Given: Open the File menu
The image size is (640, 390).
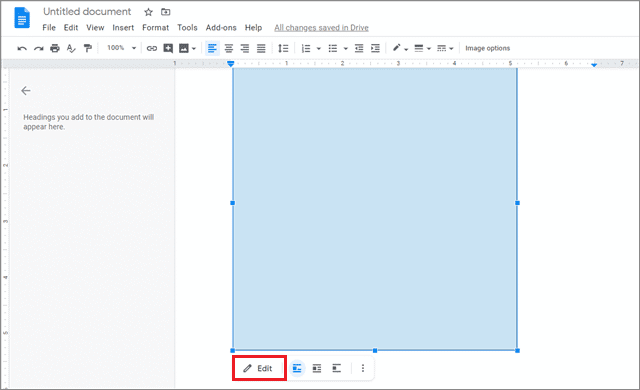Looking at the screenshot, I should click(x=49, y=28).
